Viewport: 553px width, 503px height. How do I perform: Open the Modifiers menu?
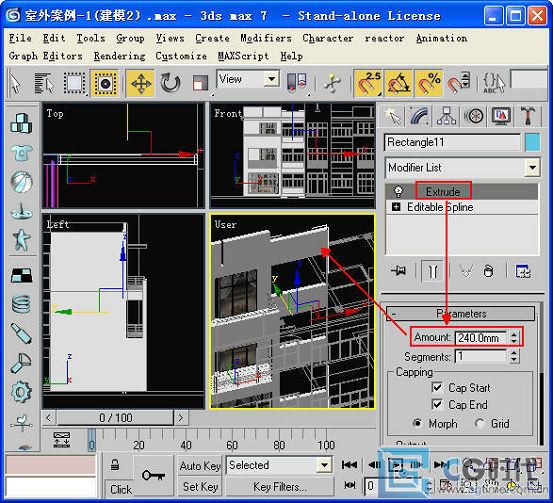(x=266, y=38)
